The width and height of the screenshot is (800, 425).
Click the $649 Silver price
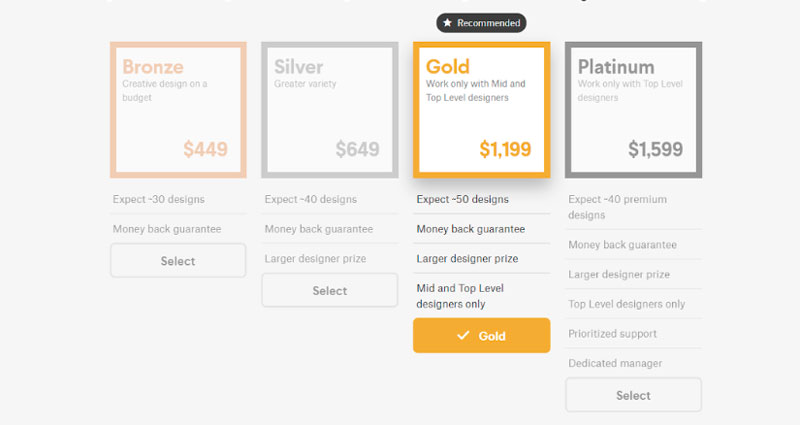click(x=357, y=149)
